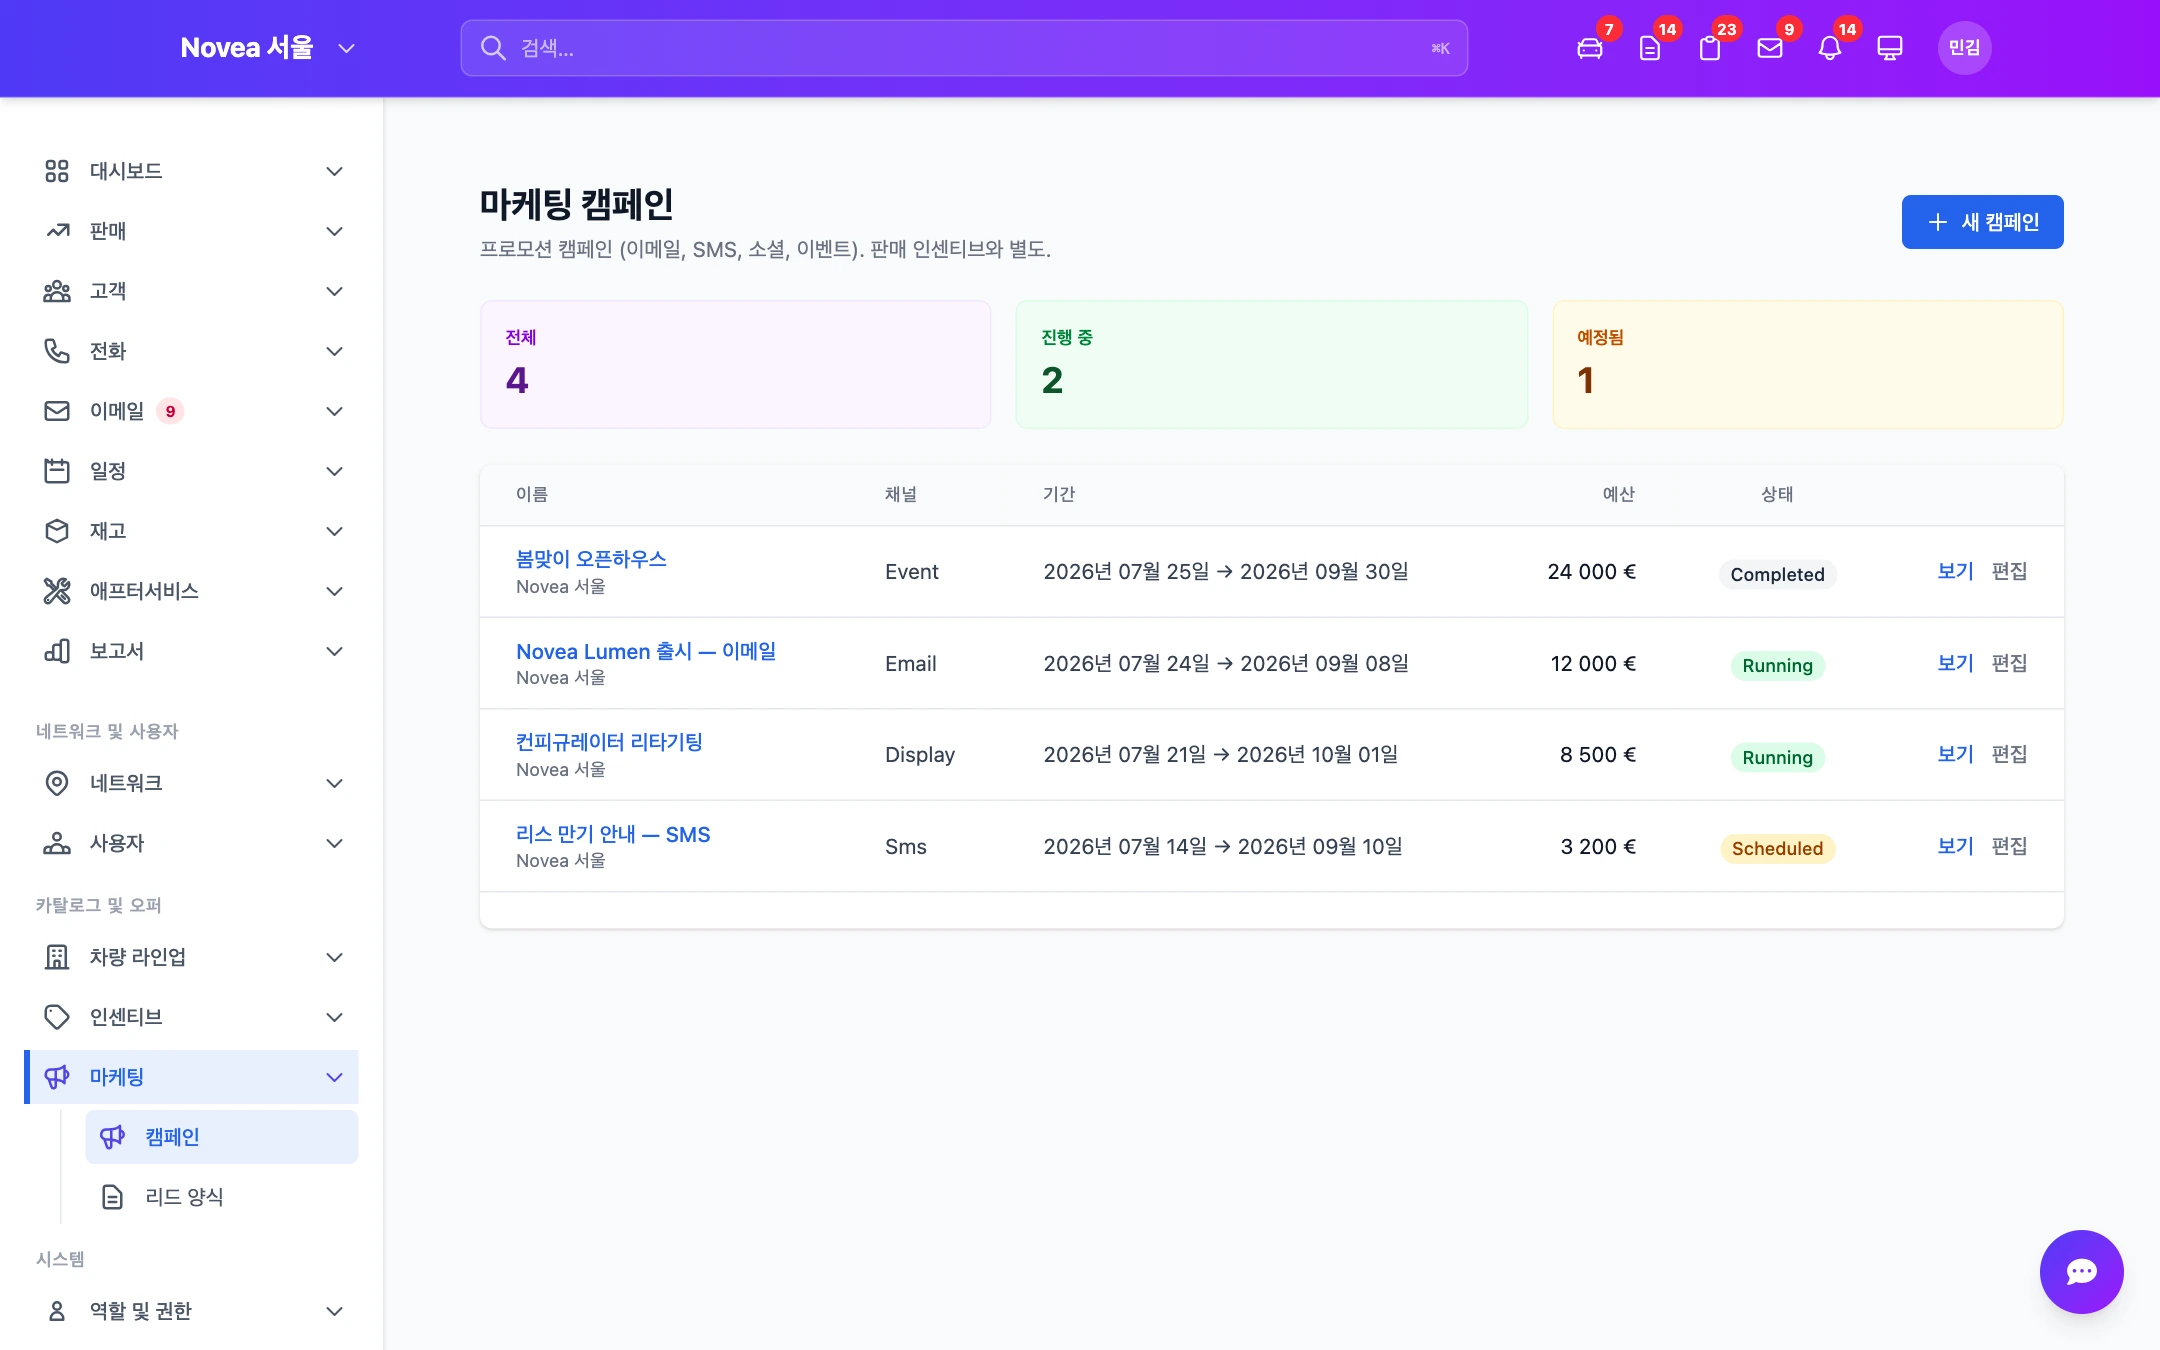Viewport: 2160px width, 1350px height.
Task: Open the 차량 라인업 menu item
Action: point(192,957)
